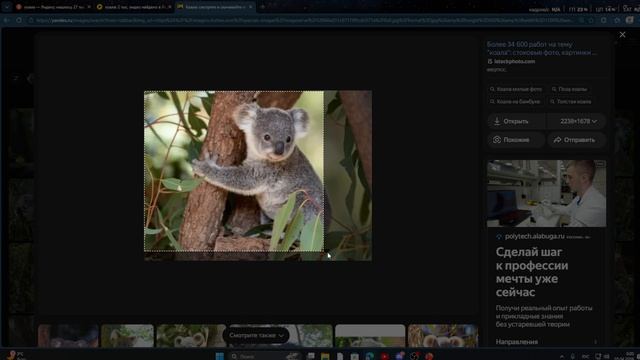Open the polytech.alabuga.ru ad link
The image size is (640, 360).
click(x=534, y=236)
